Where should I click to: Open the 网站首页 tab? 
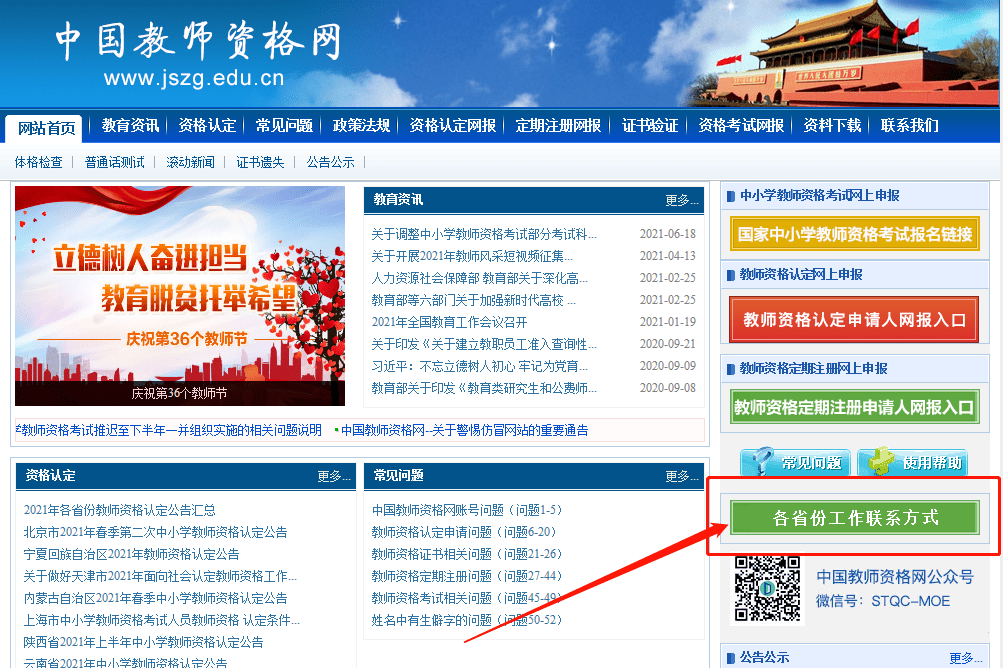click(45, 127)
